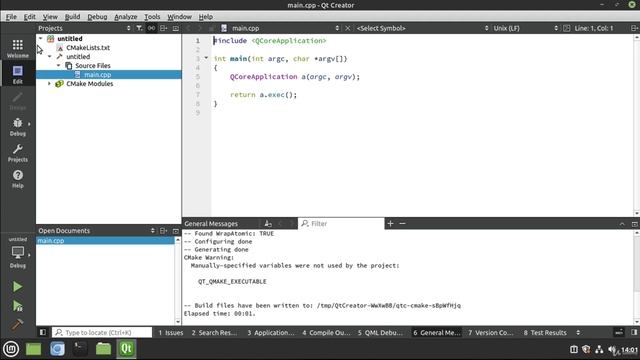Maximize or close the output pane
The width and height of the screenshot is (640, 360).
[x=634, y=224]
